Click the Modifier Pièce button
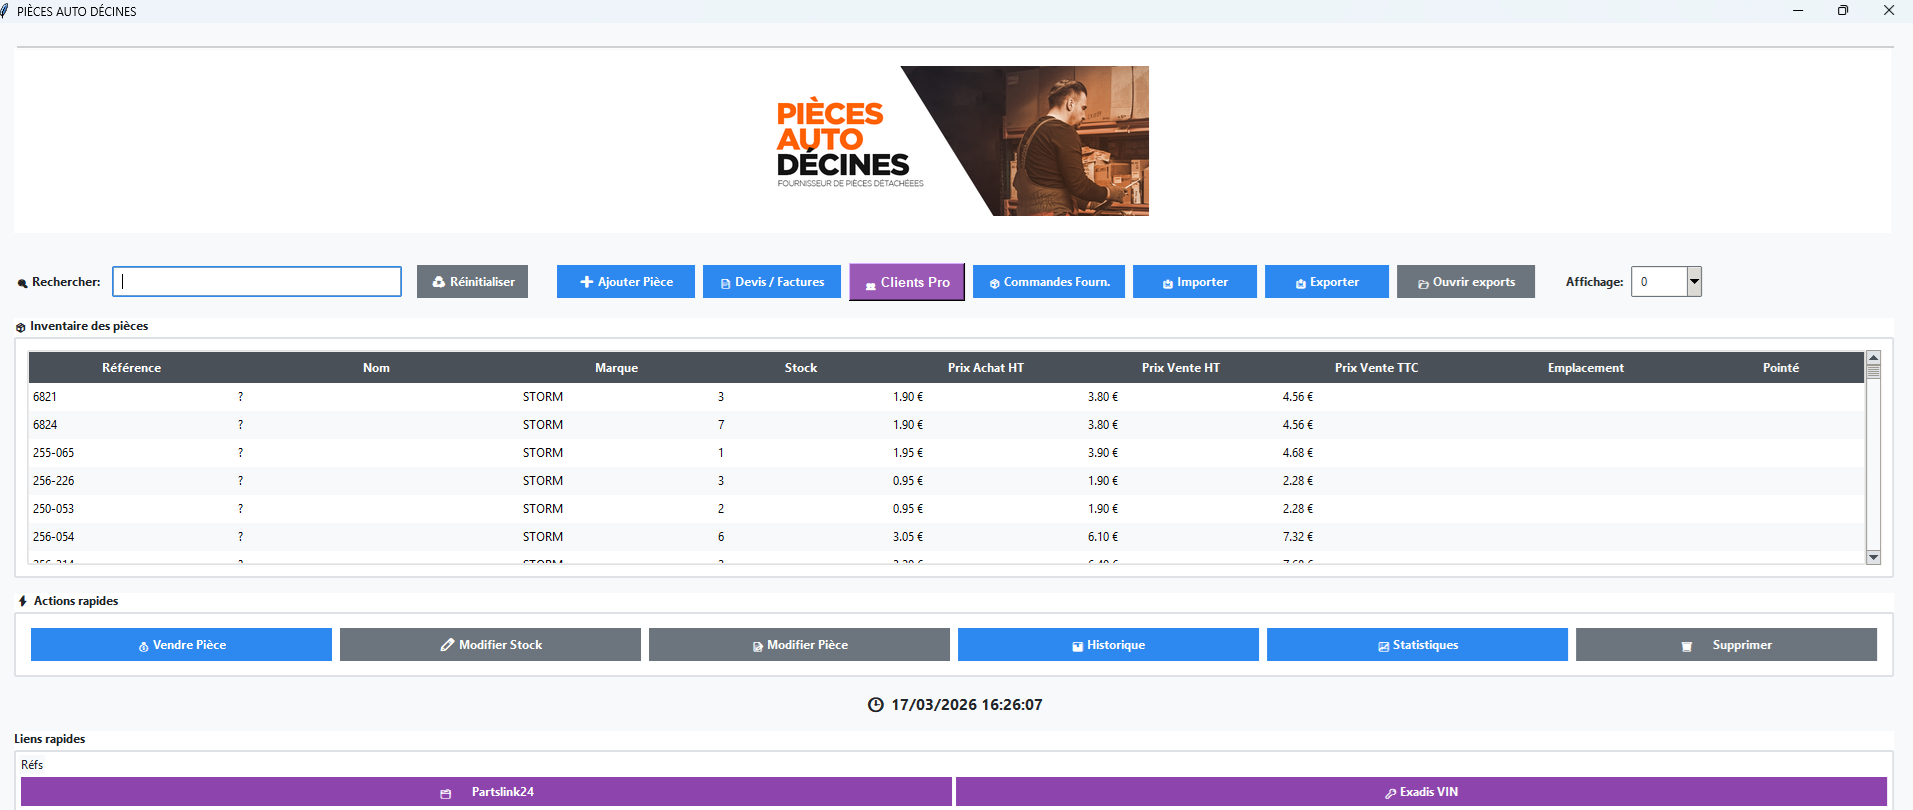The width and height of the screenshot is (1913, 810). 799,645
